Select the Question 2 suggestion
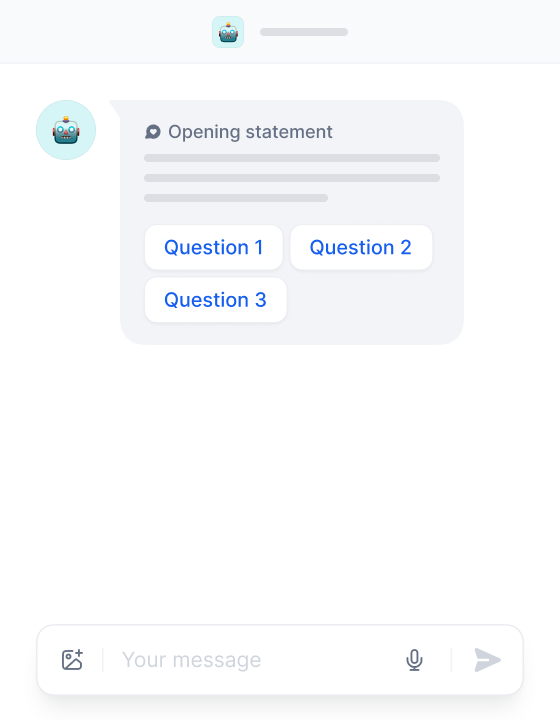560x720 pixels. click(361, 248)
